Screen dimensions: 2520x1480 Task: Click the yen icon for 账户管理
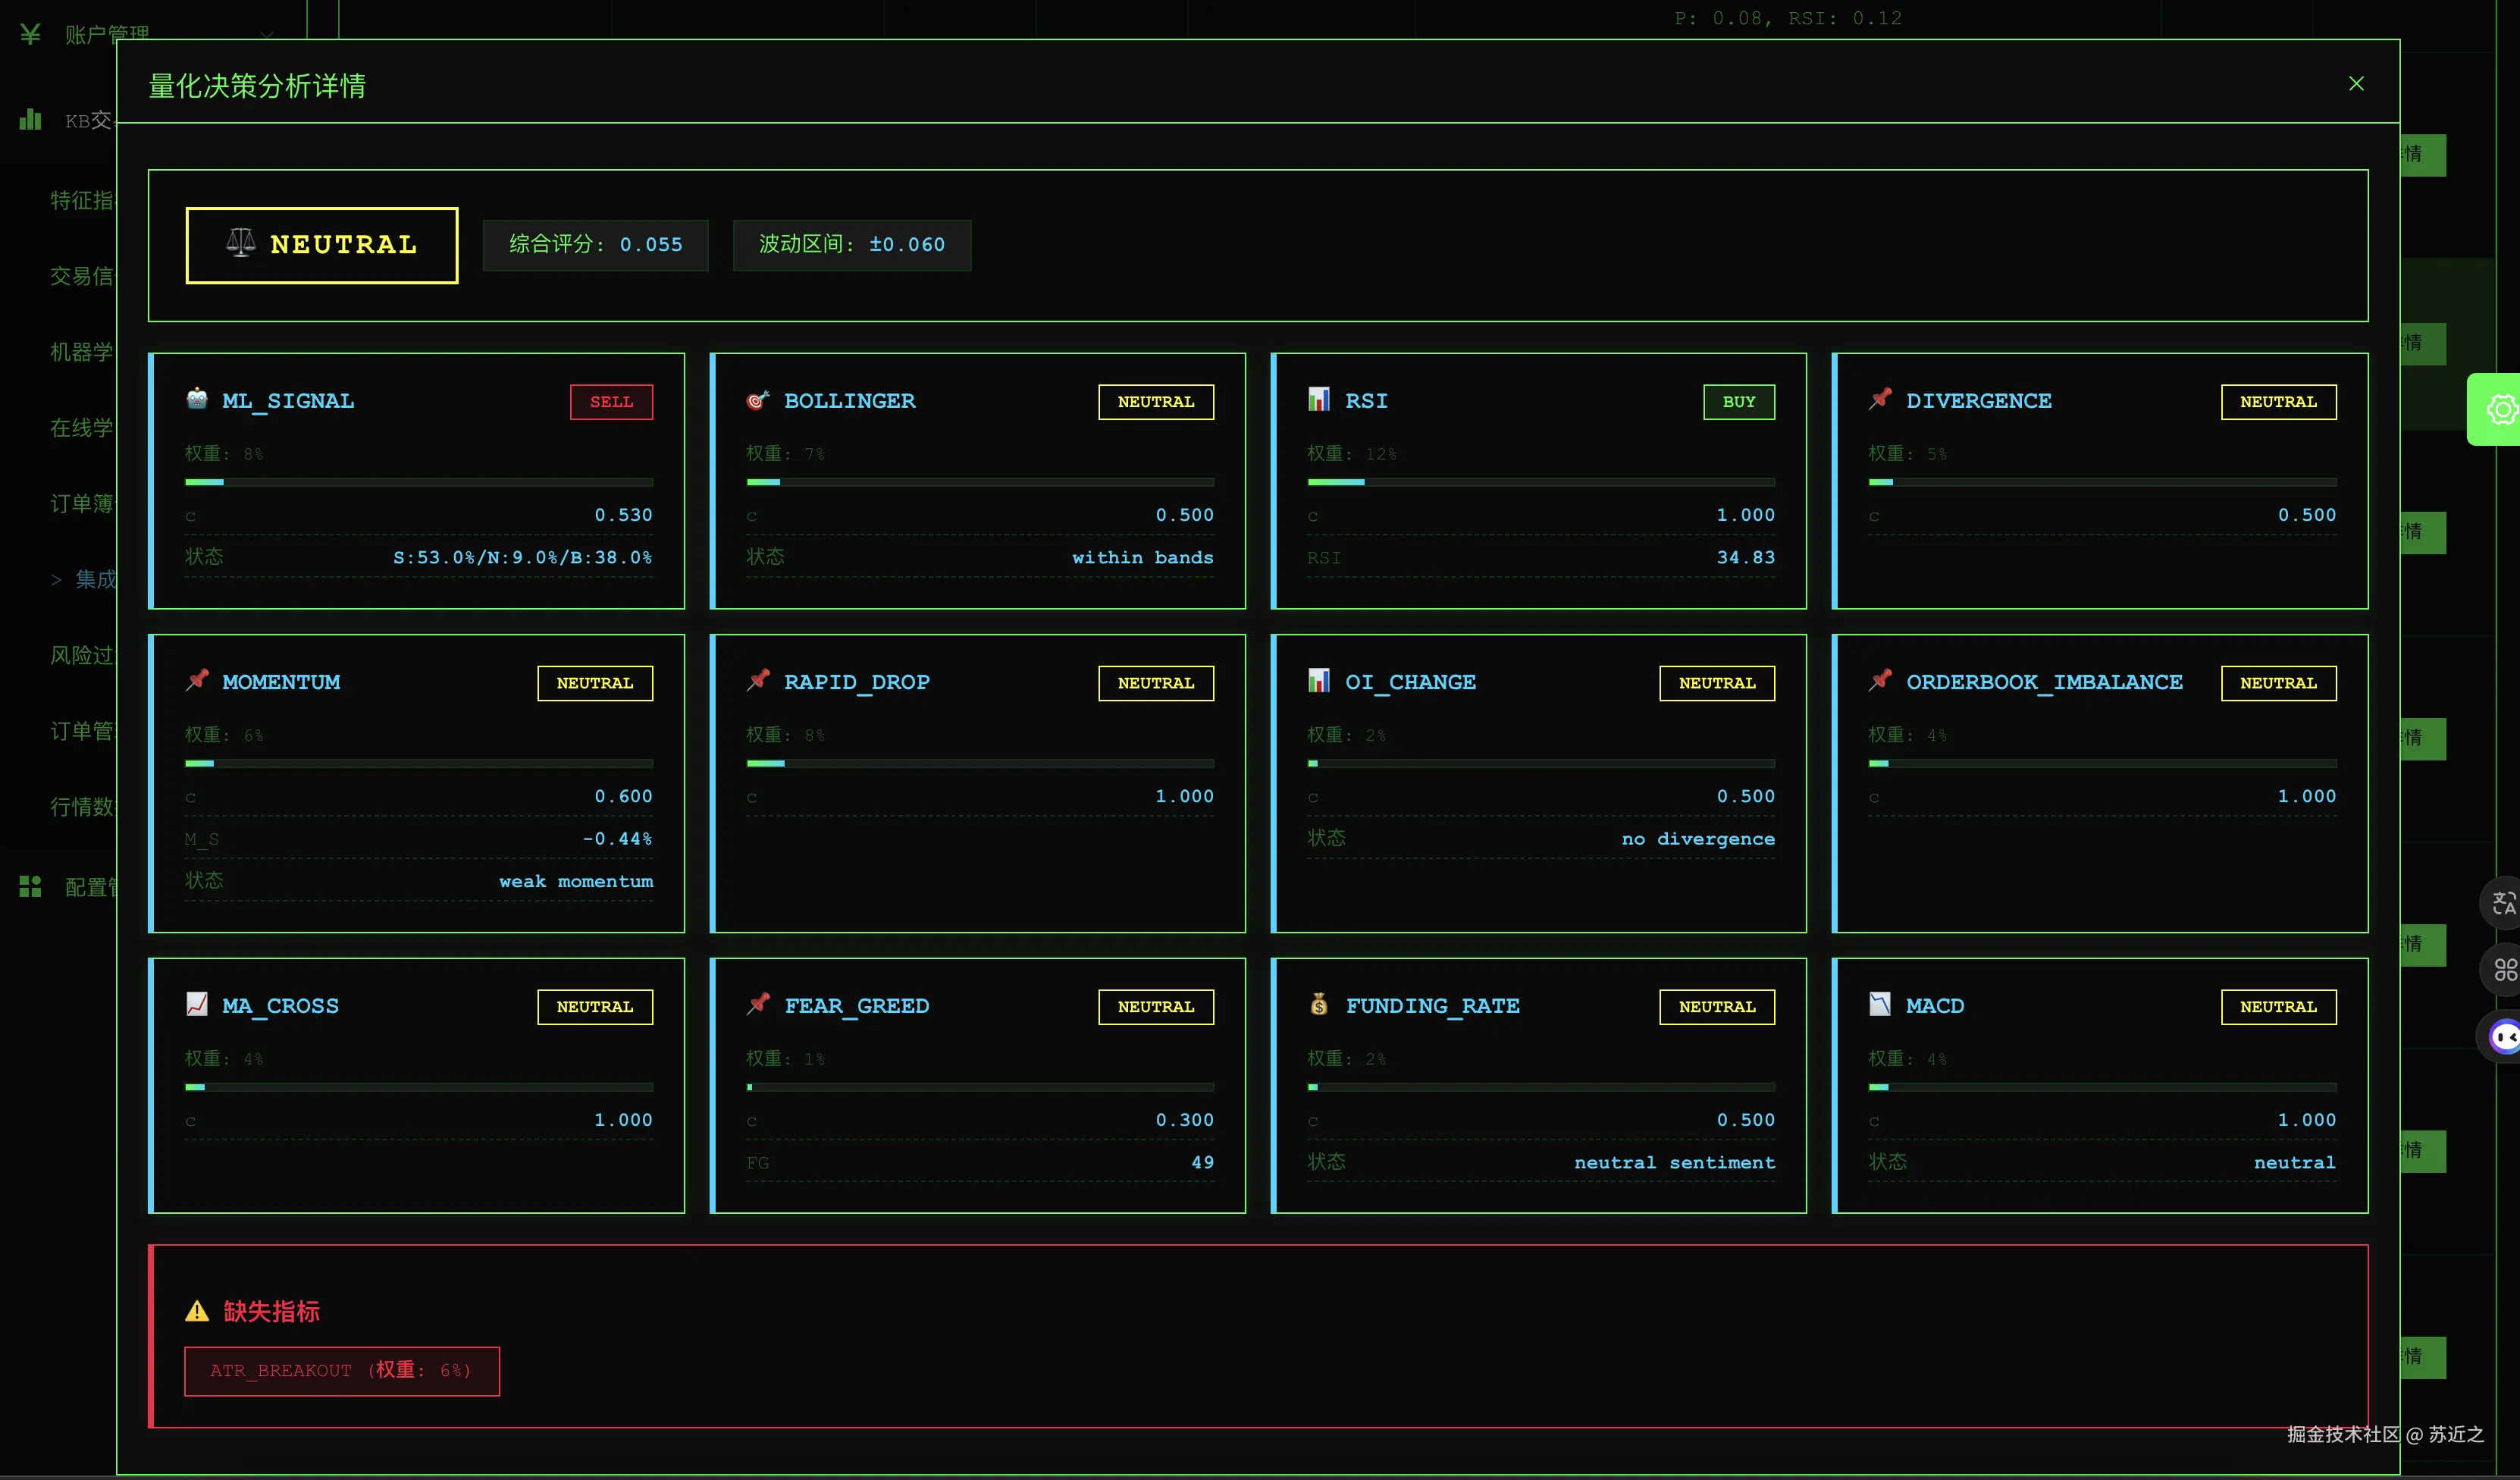pos(30,35)
